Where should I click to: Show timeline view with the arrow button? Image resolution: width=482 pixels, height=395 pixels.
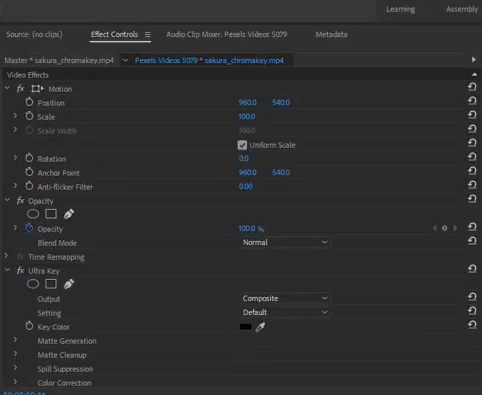click(473, 60)
